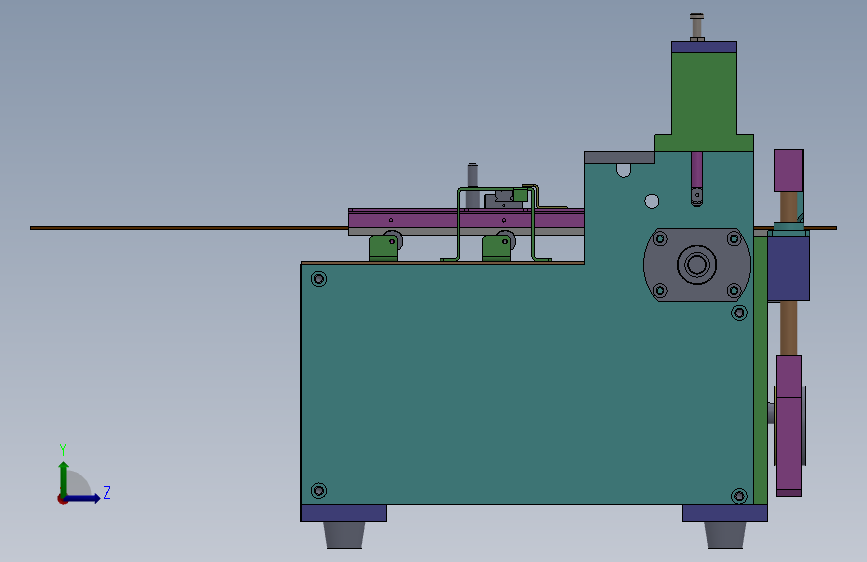
Task: Select the right green roller bracket
Action: click(497, 248)
